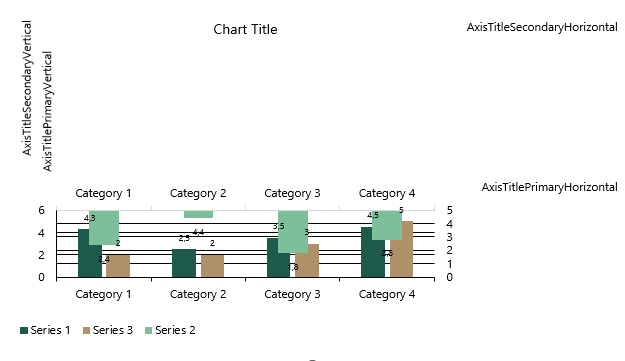The height and width of the screenshot is (361, 625).
Task: Select the tan Category 4 bar
Action: [x=401, y=249]
